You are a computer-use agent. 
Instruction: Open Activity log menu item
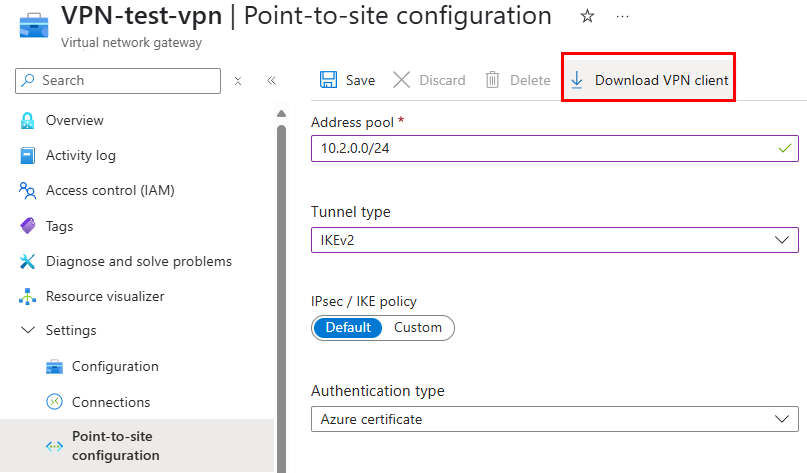[81, 155]
